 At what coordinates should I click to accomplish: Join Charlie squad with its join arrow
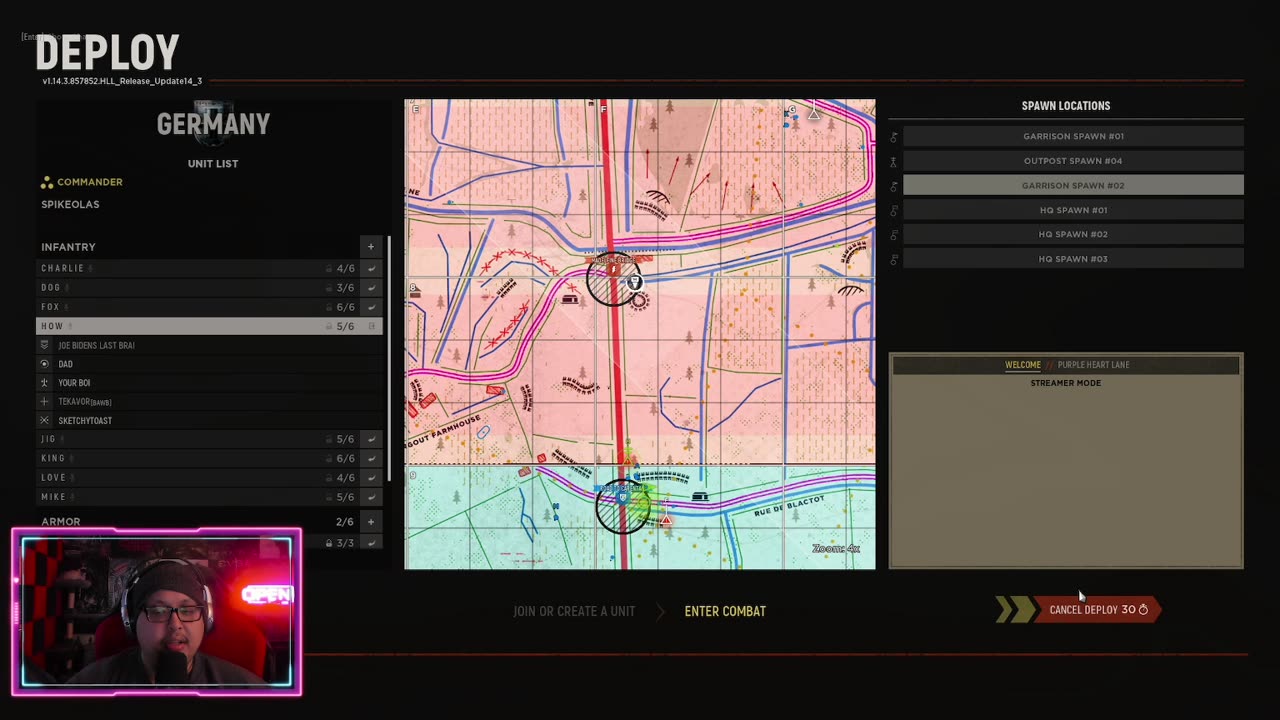(x=372, y=269)
